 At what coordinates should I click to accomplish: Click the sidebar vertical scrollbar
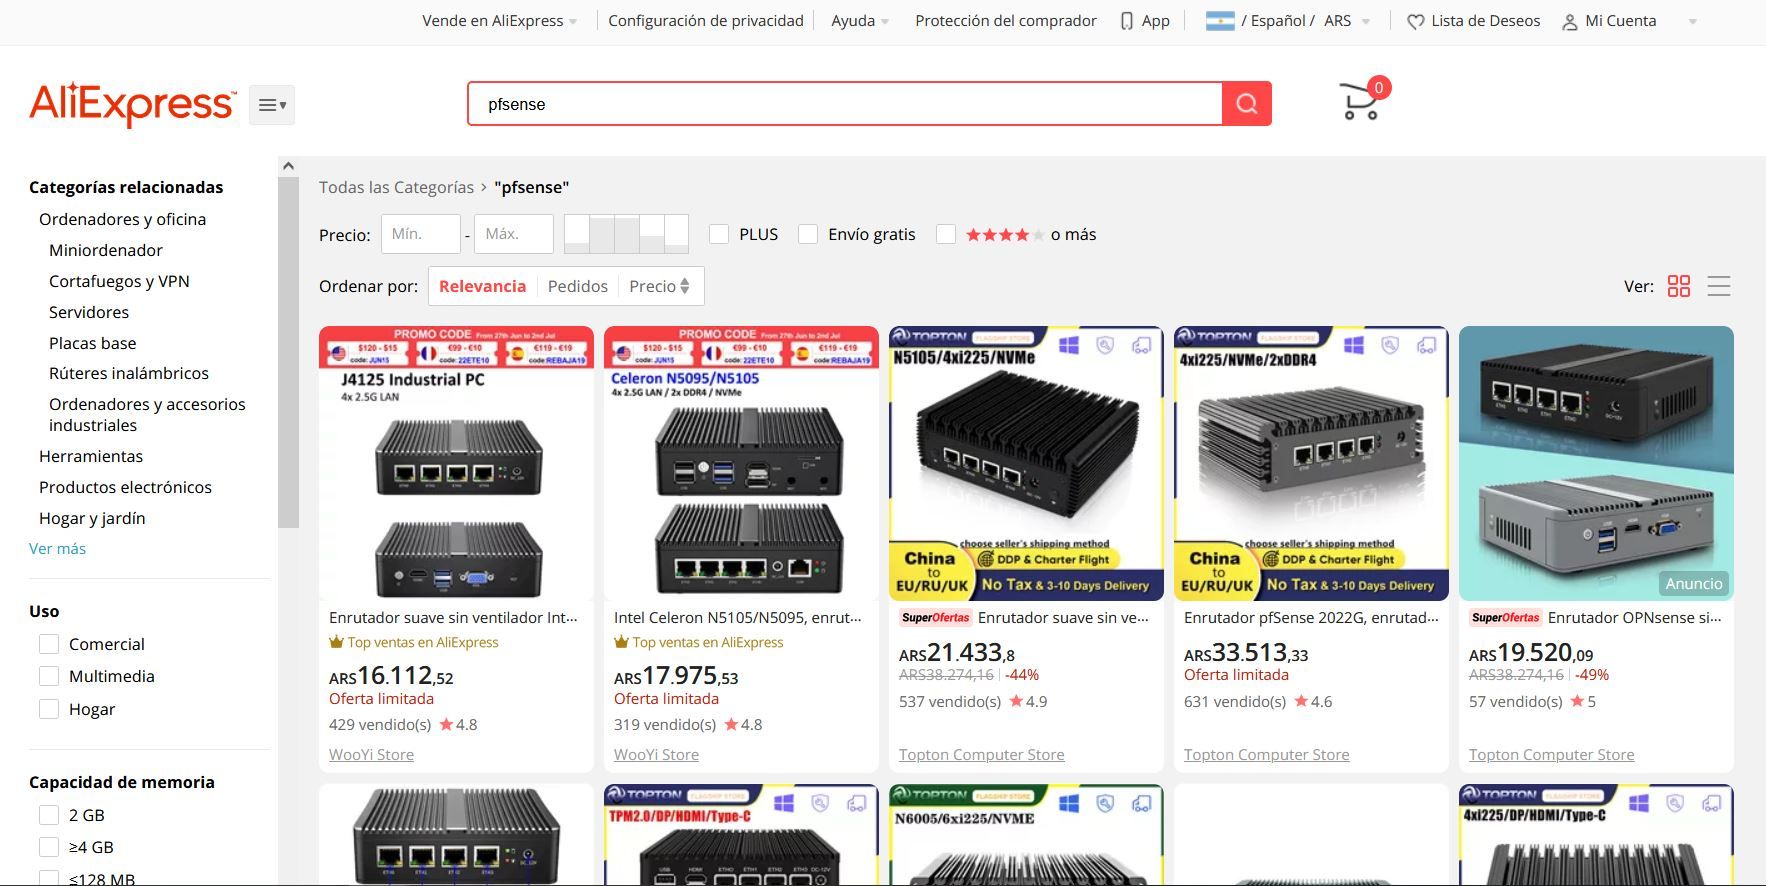coord(288,350)
